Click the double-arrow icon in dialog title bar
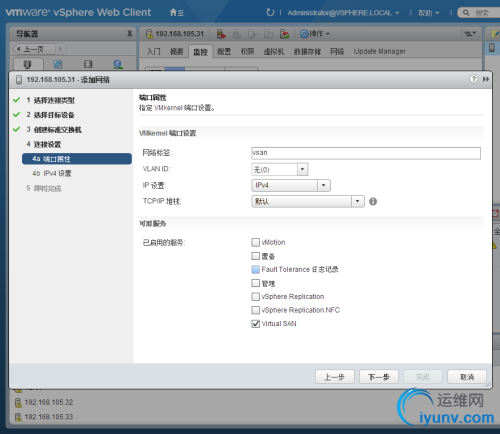The height and width of the screenshot is (434, 500). [486, 79]
